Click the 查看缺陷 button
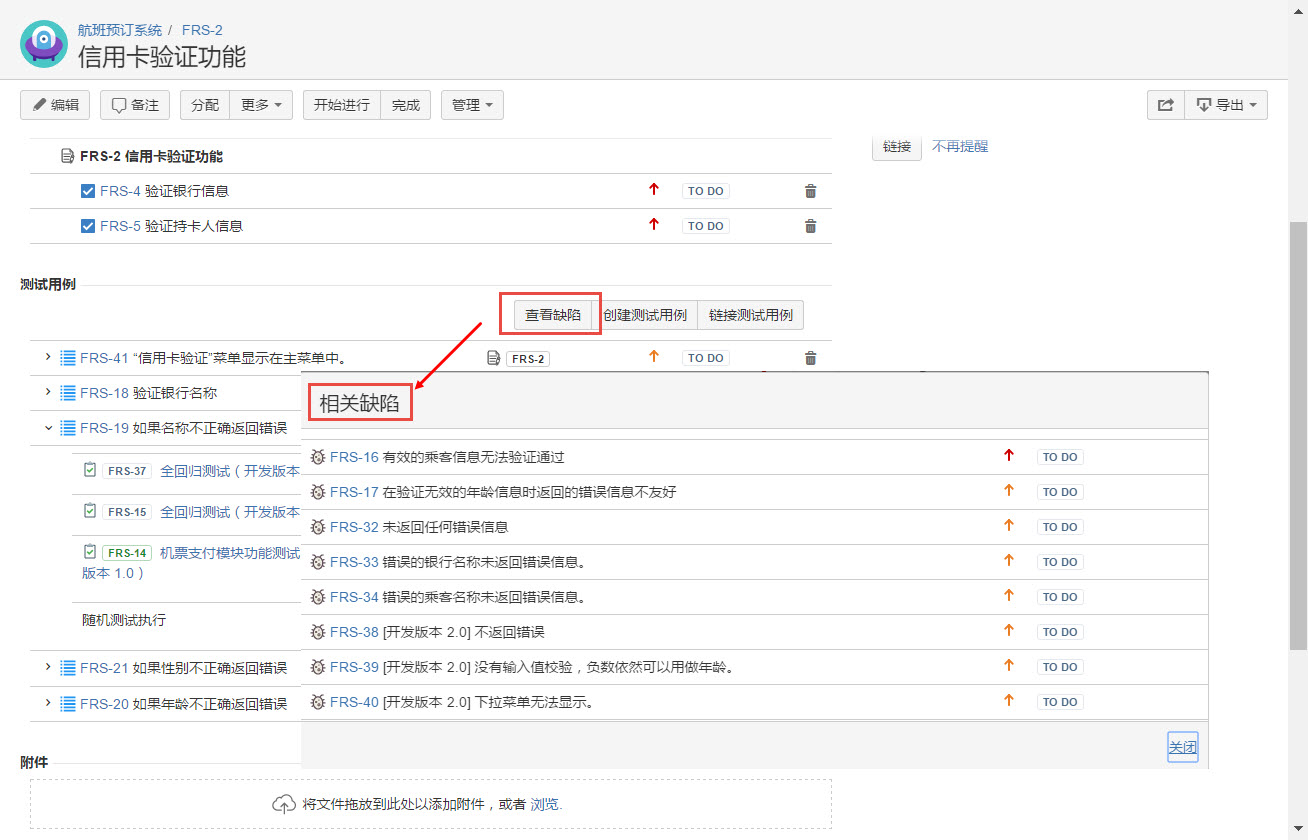 pyautogui.click(x=553, y=315)
